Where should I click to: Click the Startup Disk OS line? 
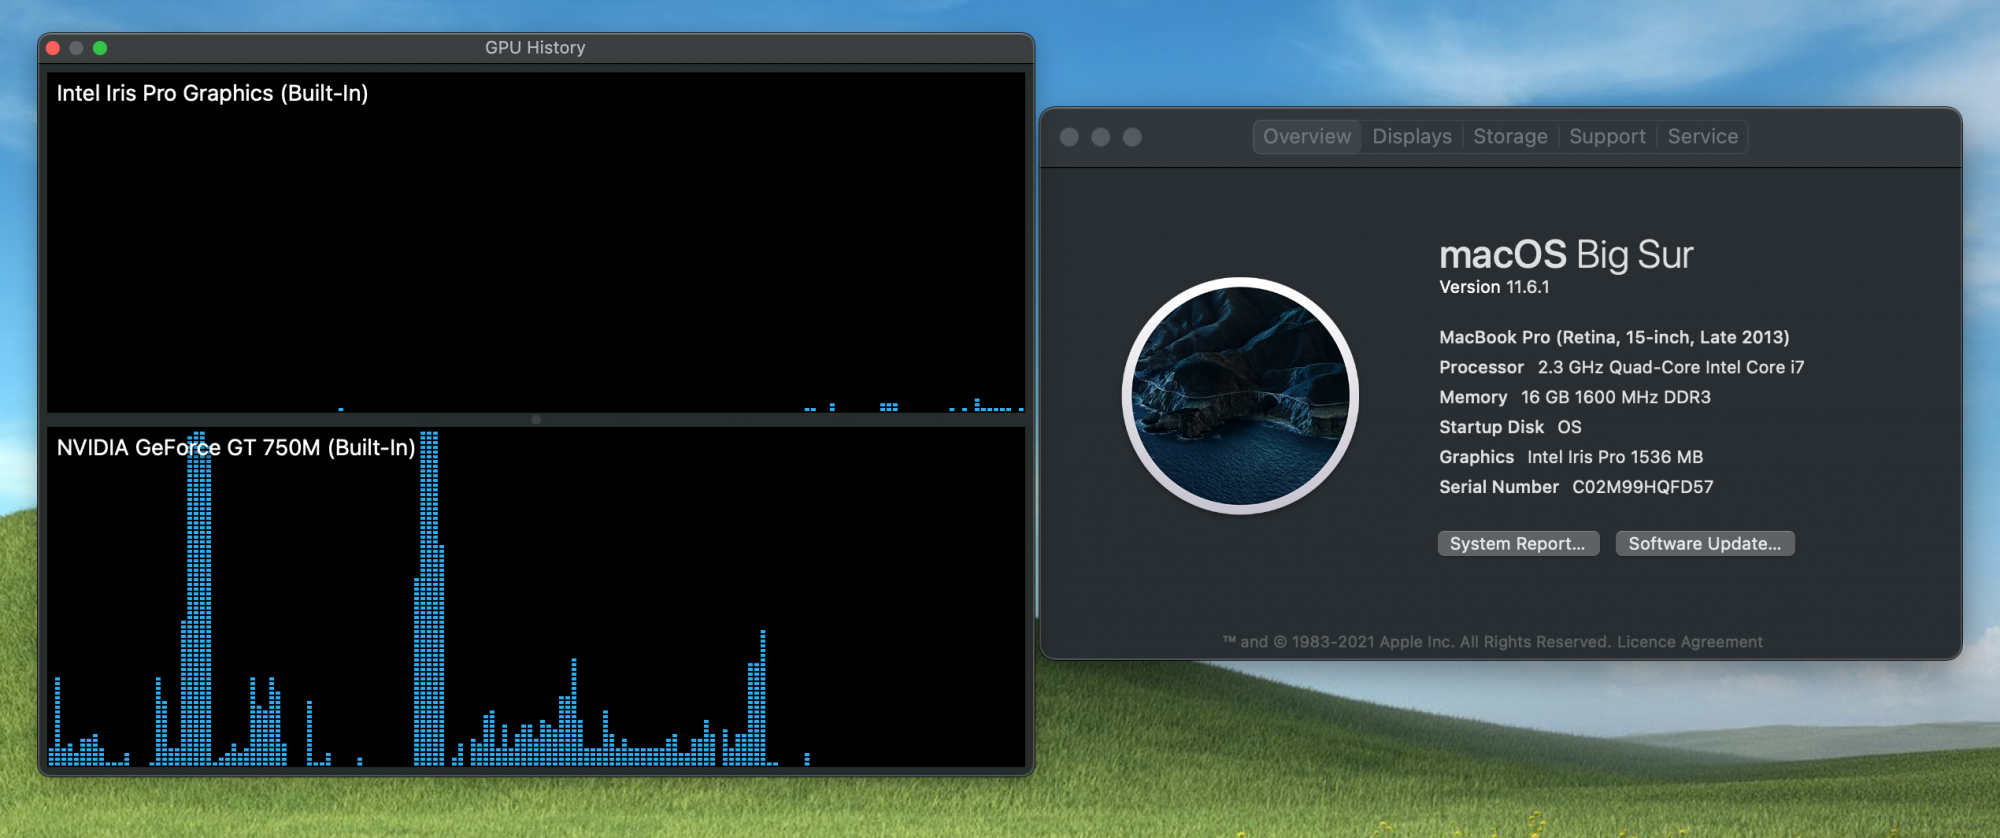[1510, 427]
